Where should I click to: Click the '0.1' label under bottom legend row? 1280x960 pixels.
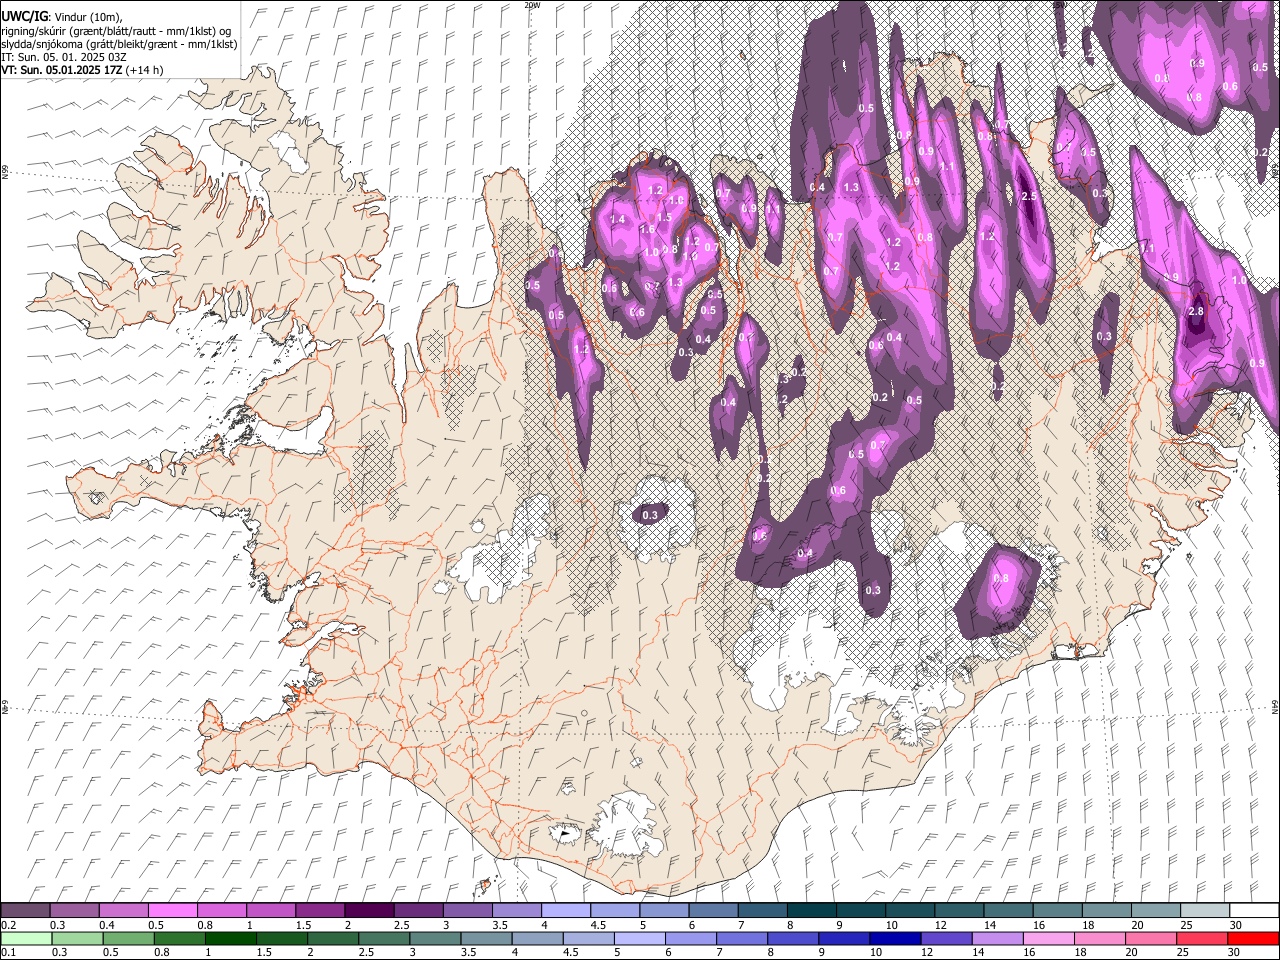pos(8,952)
